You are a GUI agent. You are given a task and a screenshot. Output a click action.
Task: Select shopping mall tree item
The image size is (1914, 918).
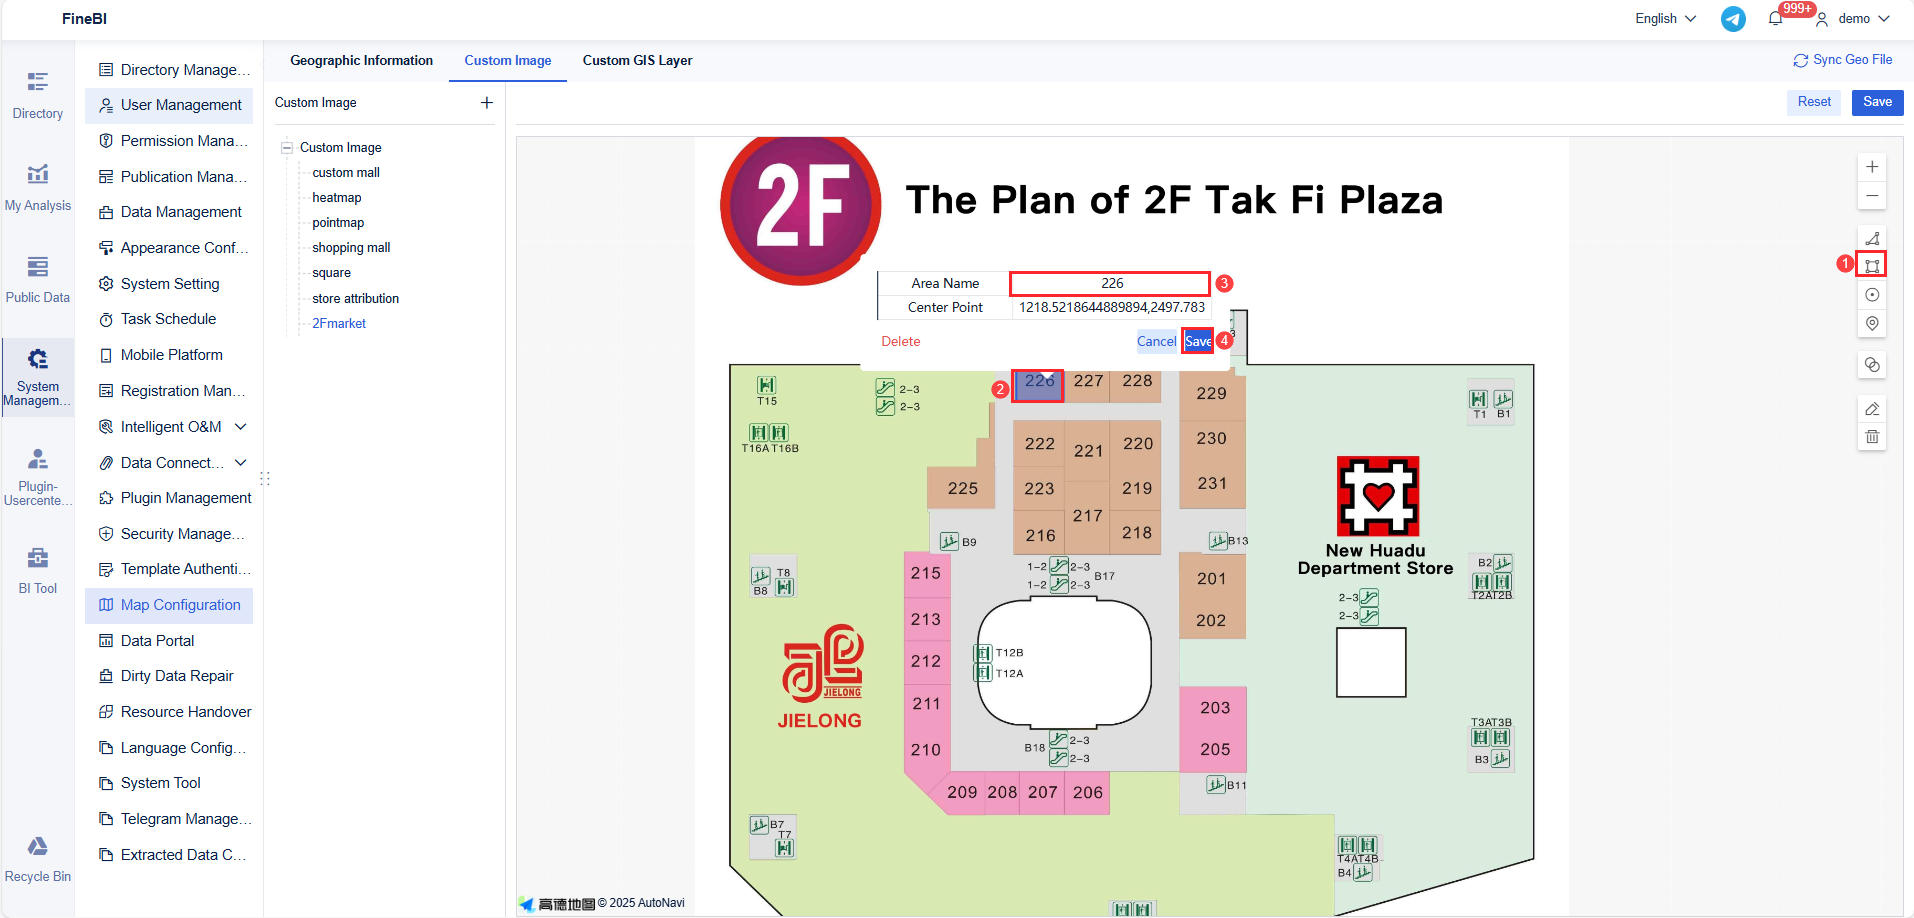tap(351, 248)
